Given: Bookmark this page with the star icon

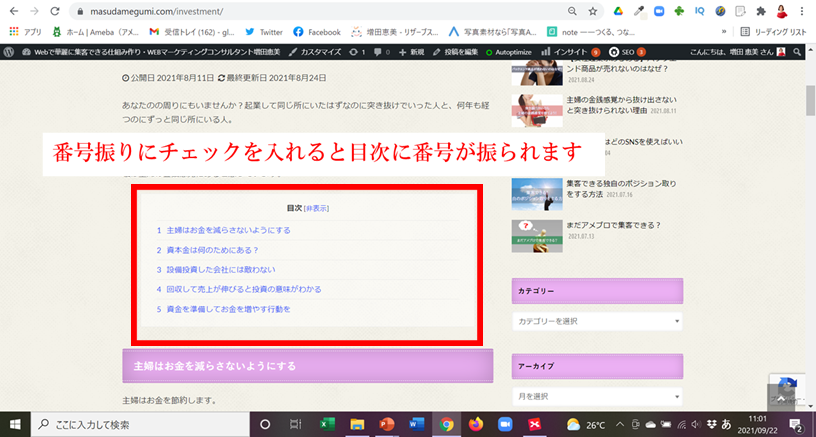Looking at the screenshot, I should click(592, 11).
